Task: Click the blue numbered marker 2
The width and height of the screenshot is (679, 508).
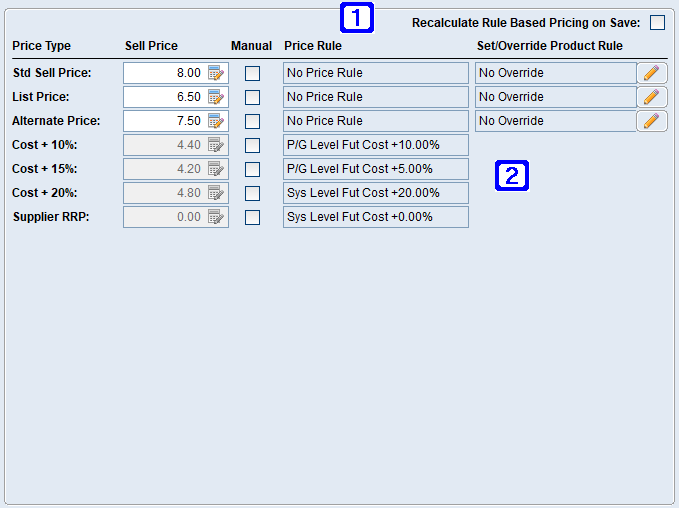Action: [x=511, y=177]
